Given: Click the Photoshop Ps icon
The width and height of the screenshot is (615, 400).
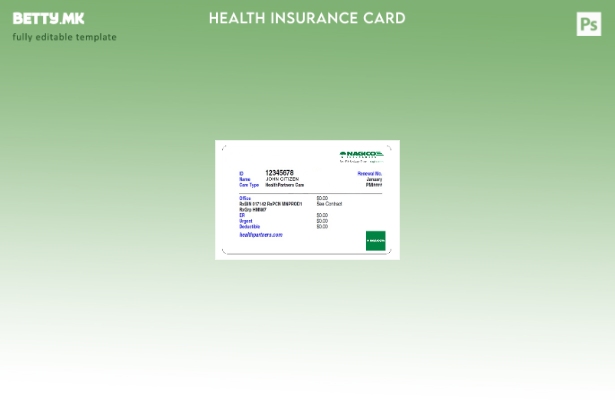Looking at the screenshot, I should (x=589, y=24).
